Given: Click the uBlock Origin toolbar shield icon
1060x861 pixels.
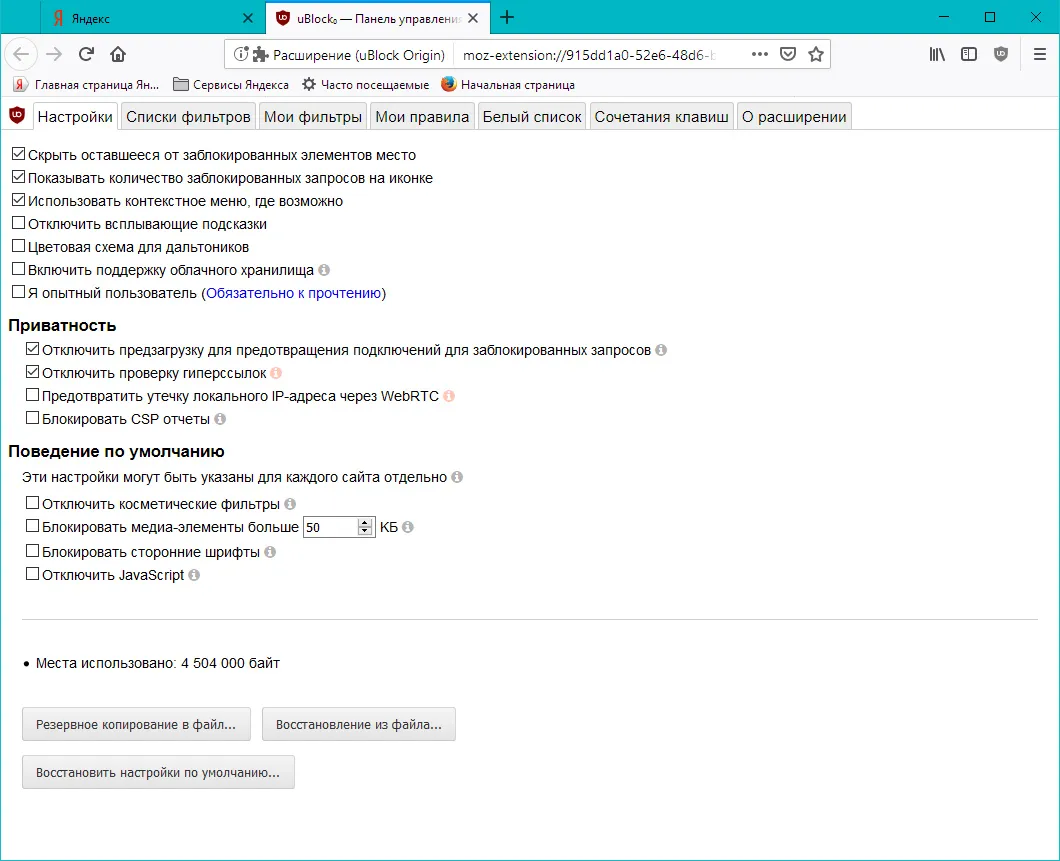Looking at the screenshot, I should tap(1001, 54).
